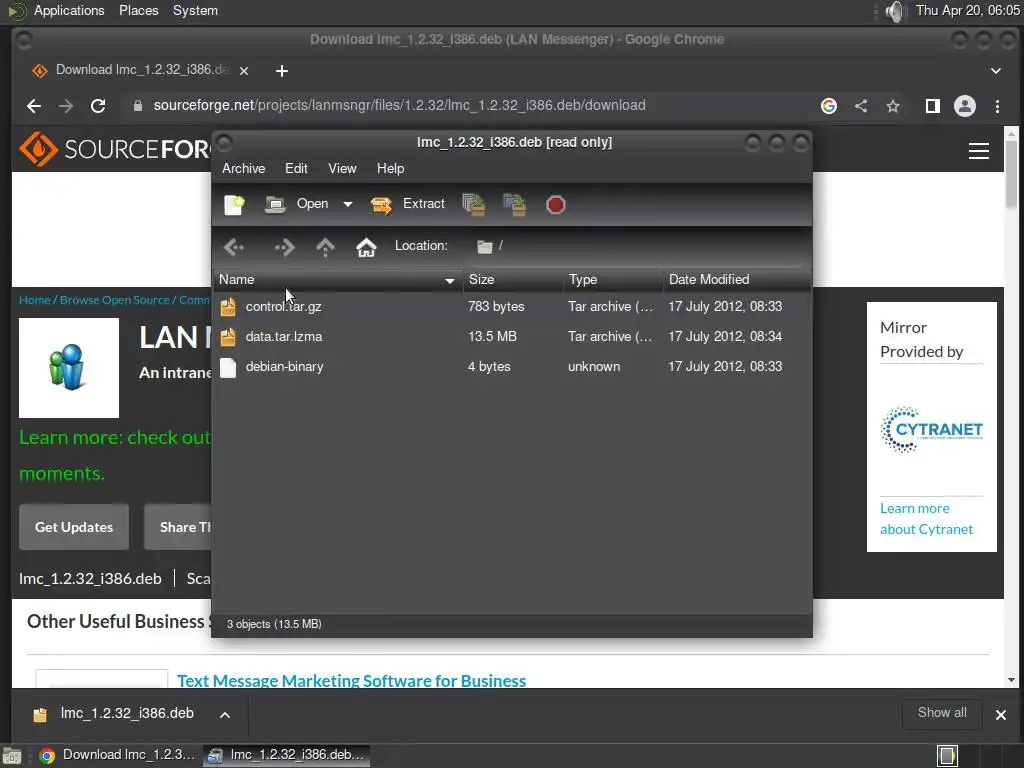
Task: Expand download options for lmc_1.2.32_i386.deb
Action: [x=225, y=715]
